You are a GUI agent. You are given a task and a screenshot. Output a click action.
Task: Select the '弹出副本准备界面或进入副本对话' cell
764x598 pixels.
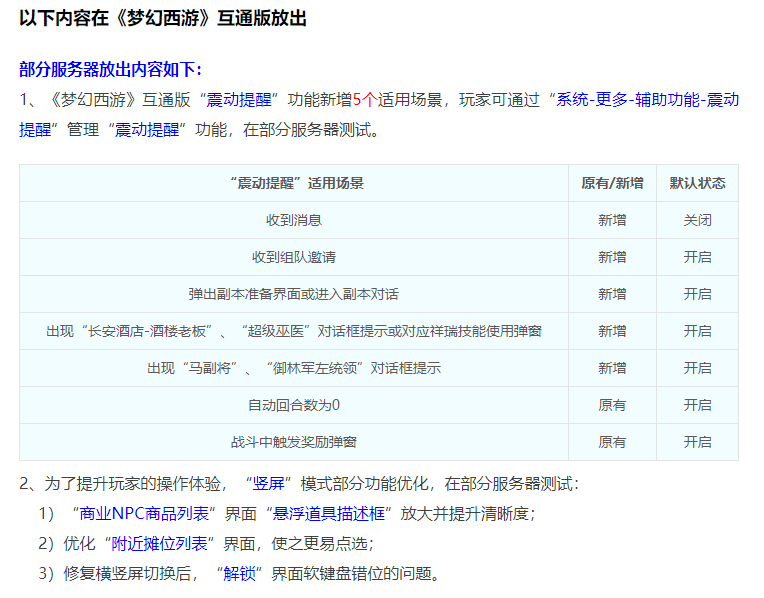click(x=294, y=294)
